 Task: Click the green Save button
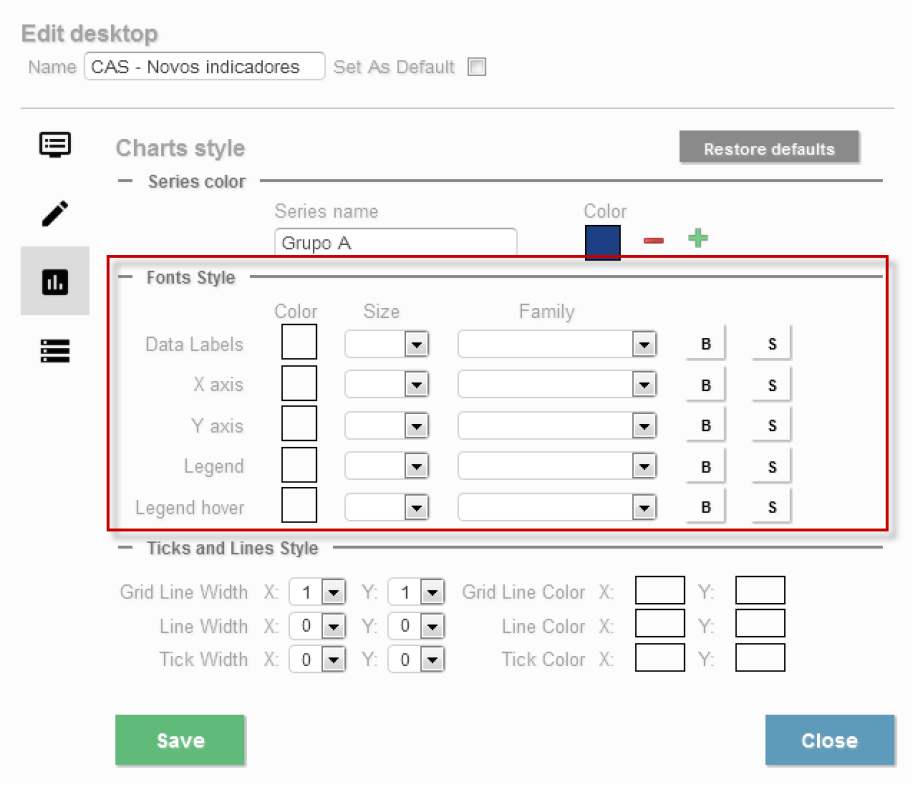pyautogui.click(x=180, y=741)
